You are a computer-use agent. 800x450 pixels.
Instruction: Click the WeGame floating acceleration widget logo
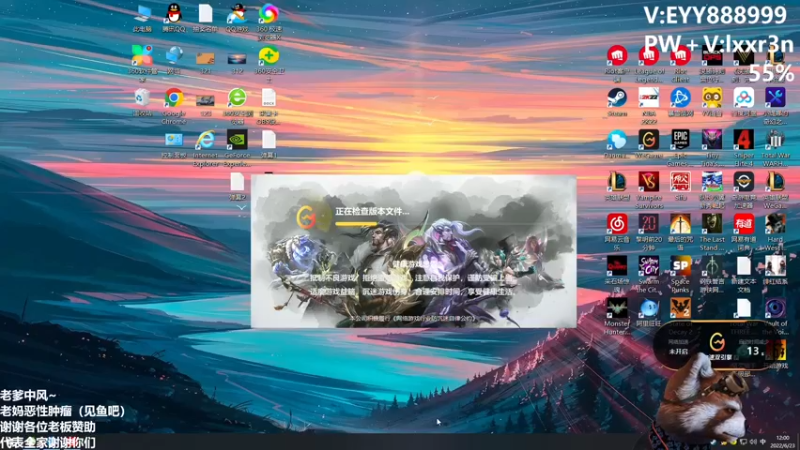click(x=717, y=341)
